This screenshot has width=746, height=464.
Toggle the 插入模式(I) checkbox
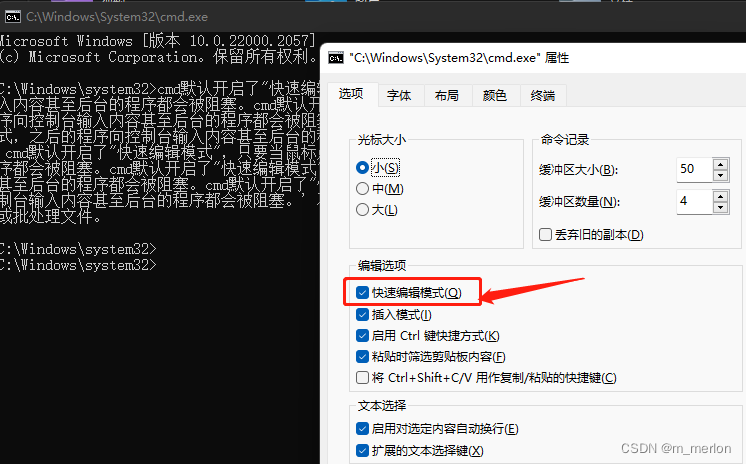(x=362, y=314)
